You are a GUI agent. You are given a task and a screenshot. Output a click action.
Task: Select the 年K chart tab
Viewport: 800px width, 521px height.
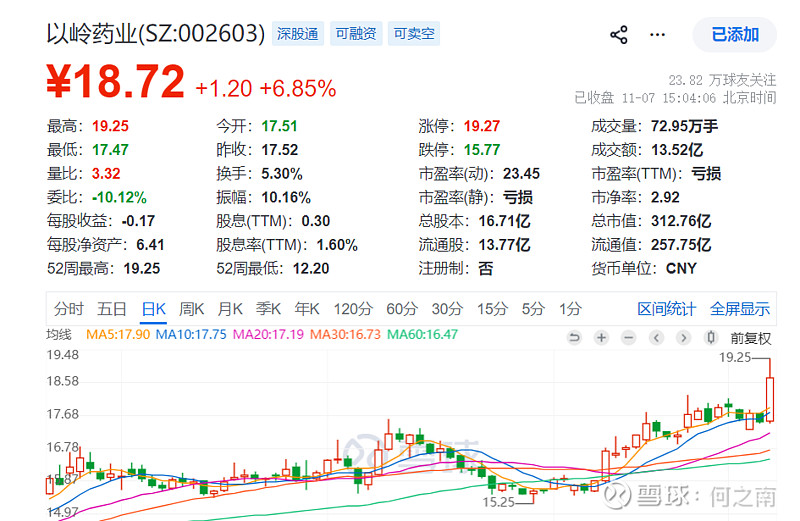(307, 309)
